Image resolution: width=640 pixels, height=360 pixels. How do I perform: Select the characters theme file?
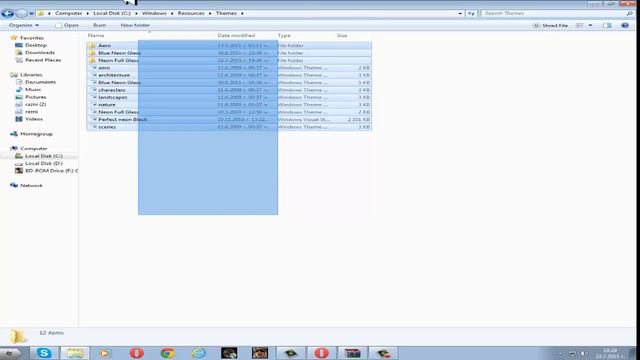(111, 90)
